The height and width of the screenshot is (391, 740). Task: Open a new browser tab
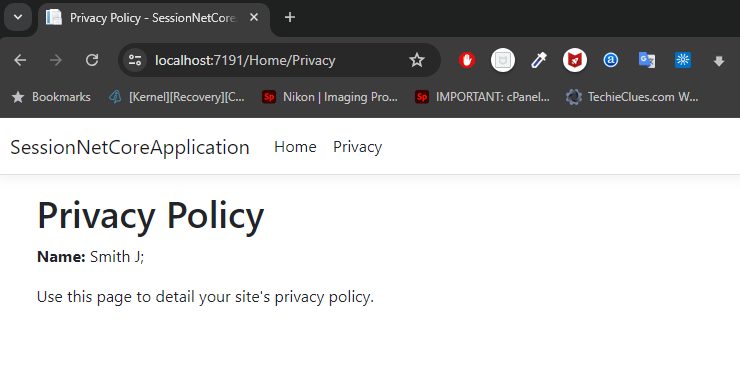(x=290, y=17)
